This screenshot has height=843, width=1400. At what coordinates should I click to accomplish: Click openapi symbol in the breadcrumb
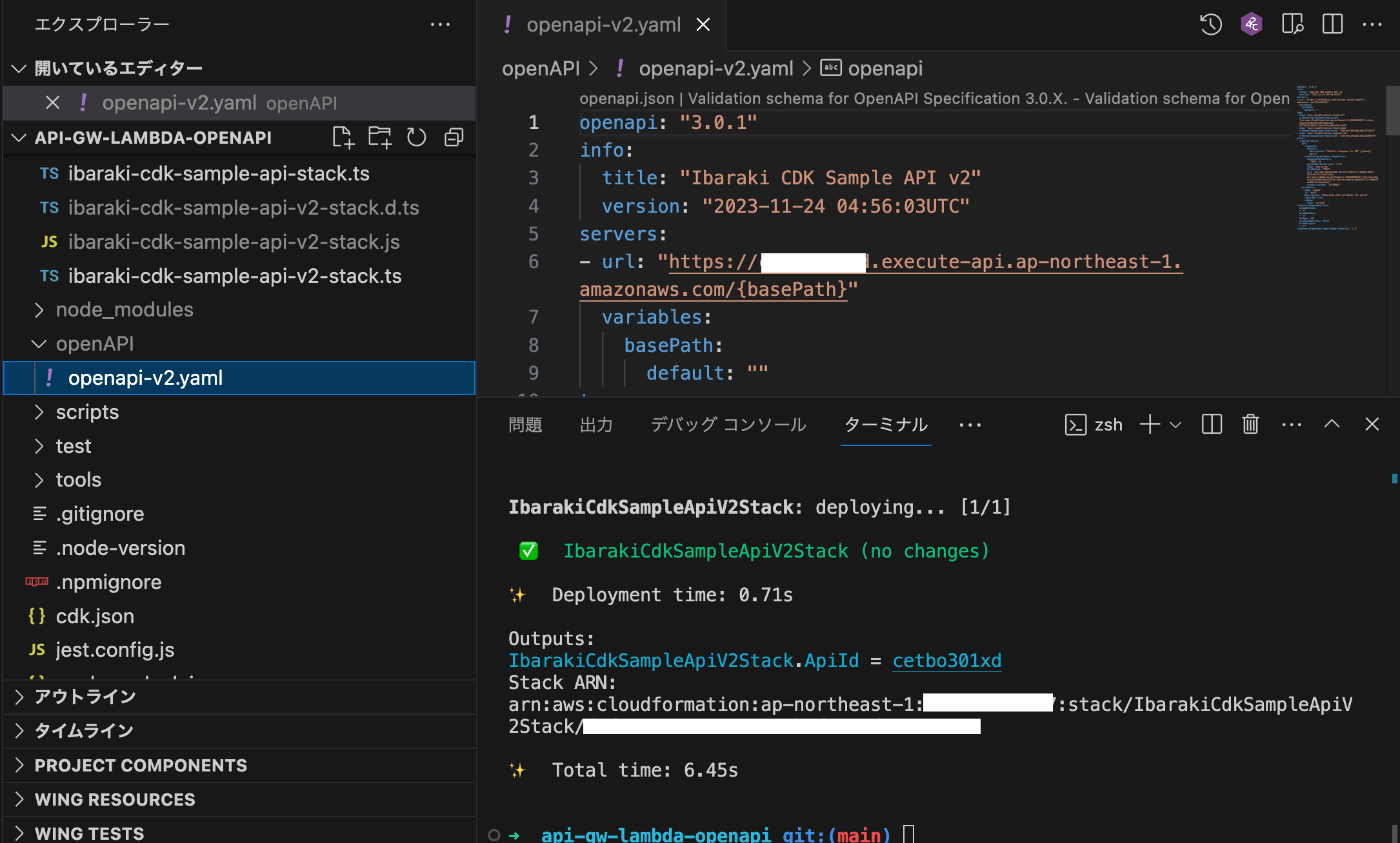pos(885,68)
